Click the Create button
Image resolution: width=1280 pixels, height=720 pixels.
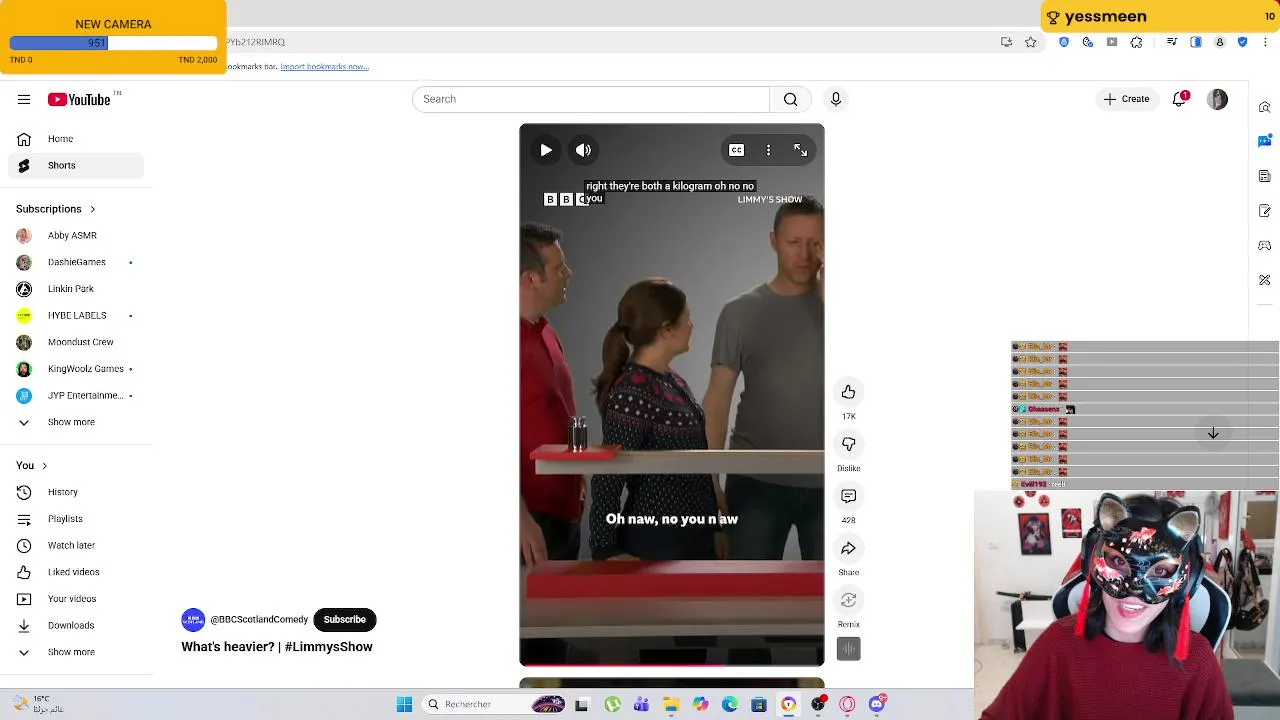point(1126,99)
